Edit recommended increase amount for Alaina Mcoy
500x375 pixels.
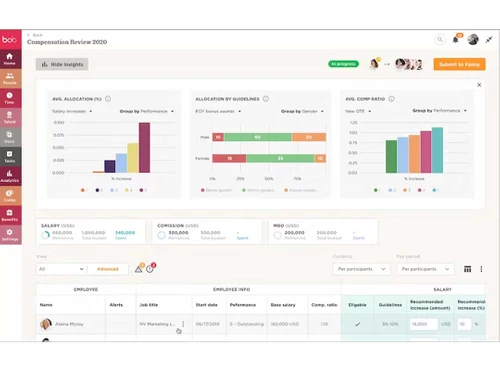click(424, 324)
